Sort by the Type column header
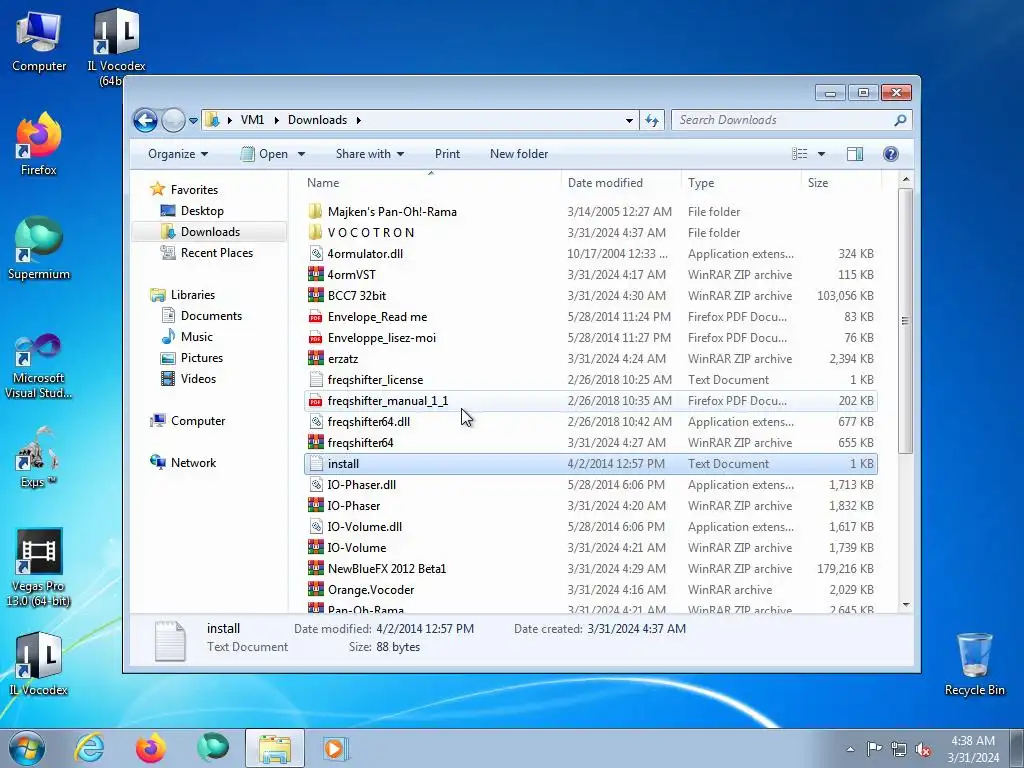Screen dimensions: 1024x768 741,183
